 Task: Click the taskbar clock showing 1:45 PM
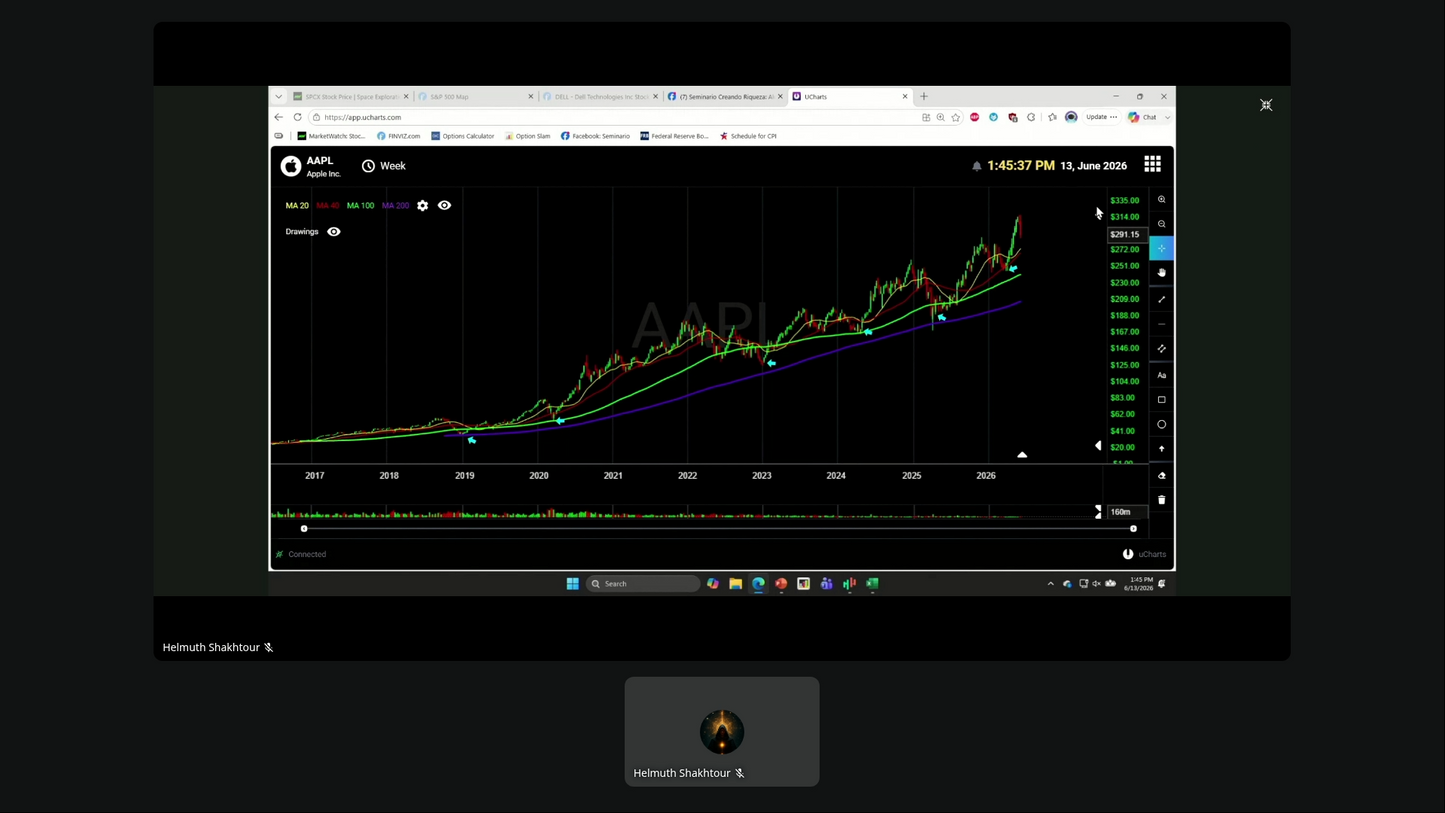(1141, 584)
